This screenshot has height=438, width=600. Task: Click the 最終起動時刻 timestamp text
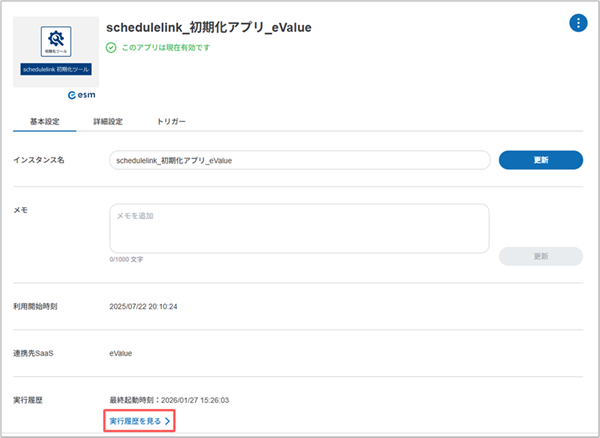(x=169, y=400)
